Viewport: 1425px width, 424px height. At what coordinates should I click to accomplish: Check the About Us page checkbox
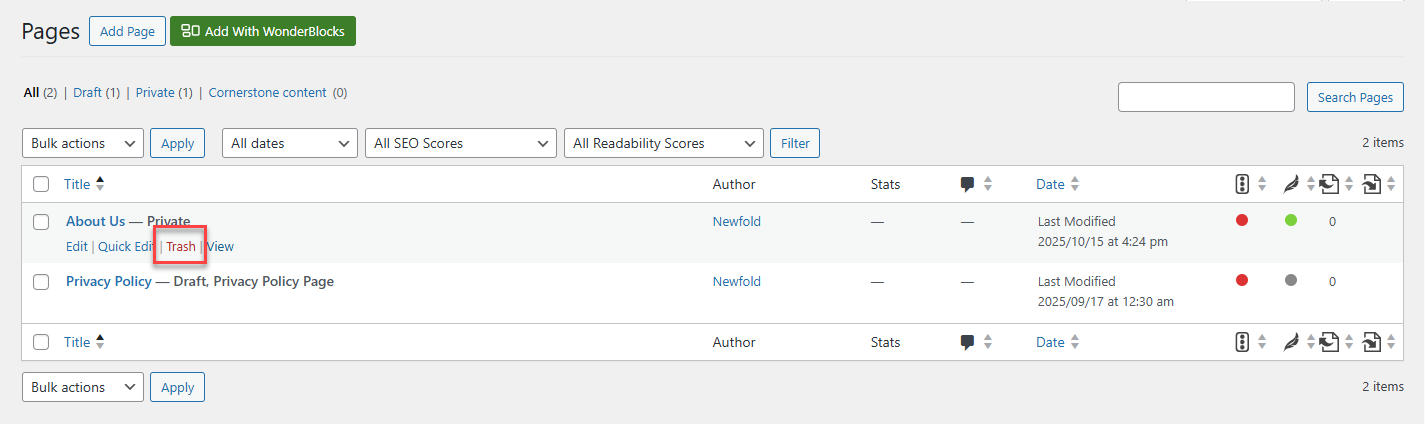[41, 222]
